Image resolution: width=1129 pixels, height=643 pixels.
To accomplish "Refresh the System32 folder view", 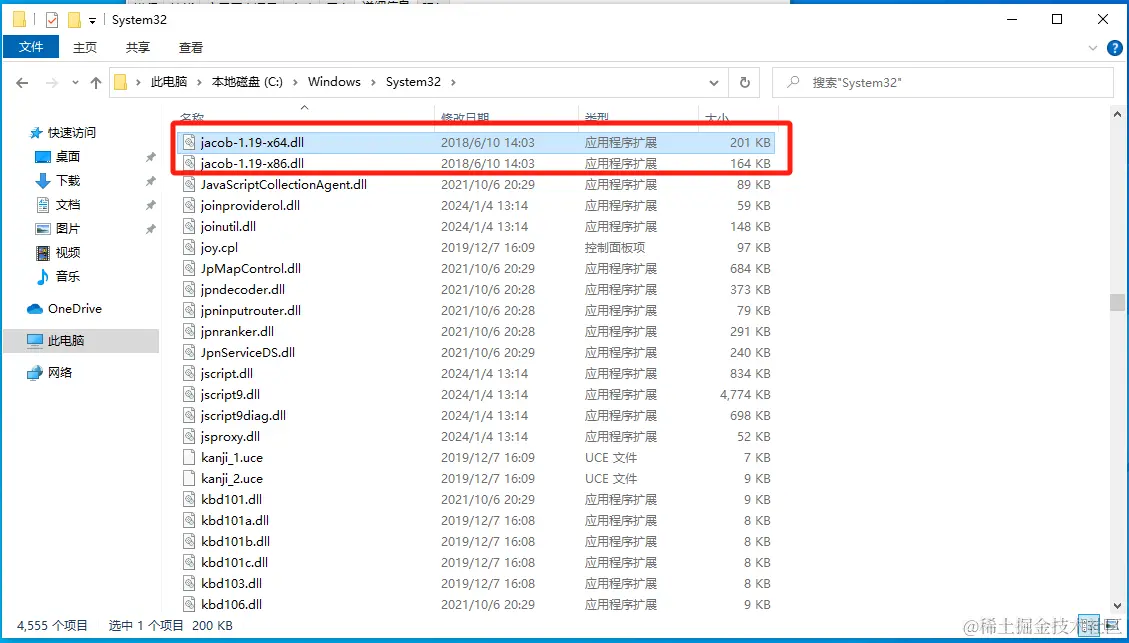I will 745,82.
